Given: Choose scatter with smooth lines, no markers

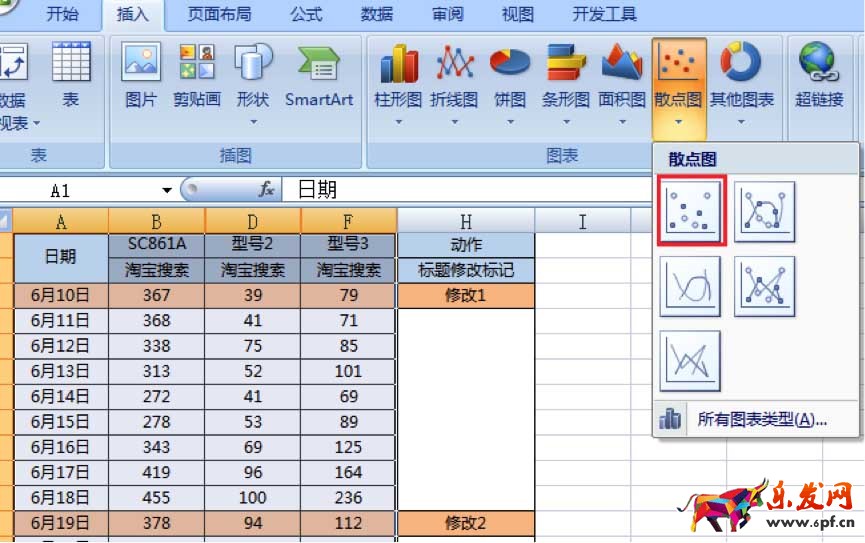Looking at the screenshot, I should (690, 286).
